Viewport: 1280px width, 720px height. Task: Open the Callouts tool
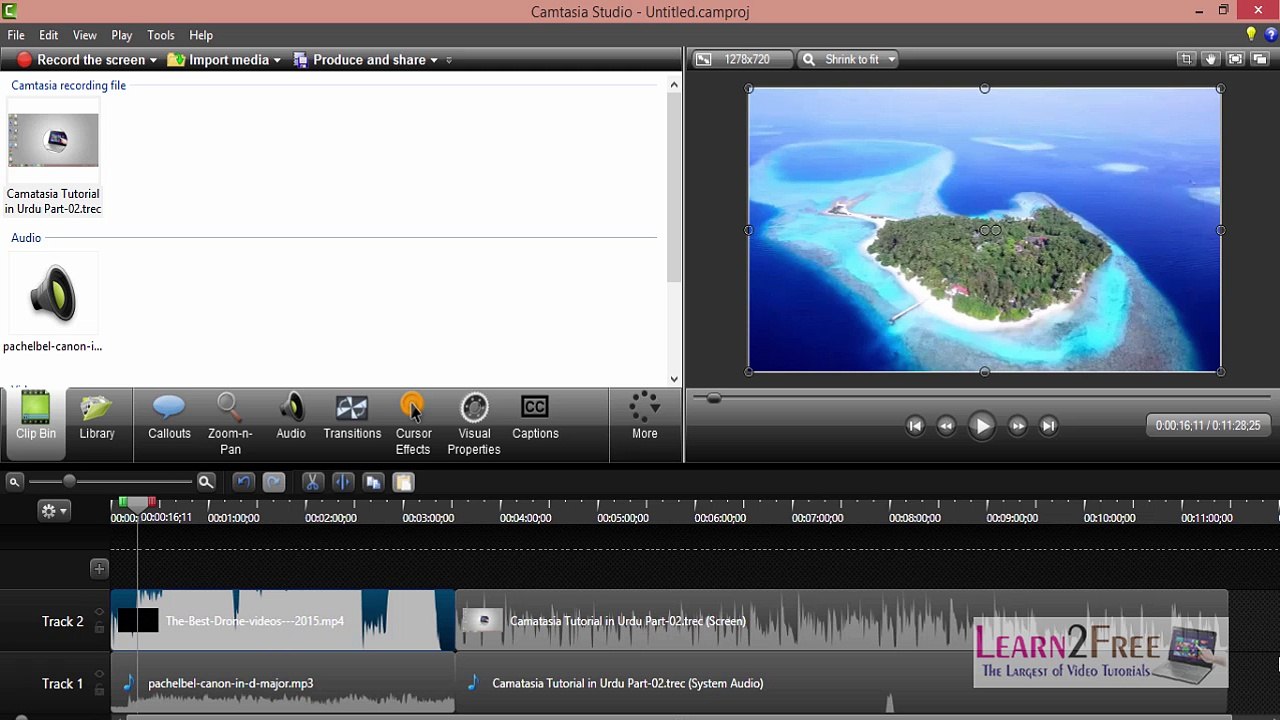[x=169, y=417]
